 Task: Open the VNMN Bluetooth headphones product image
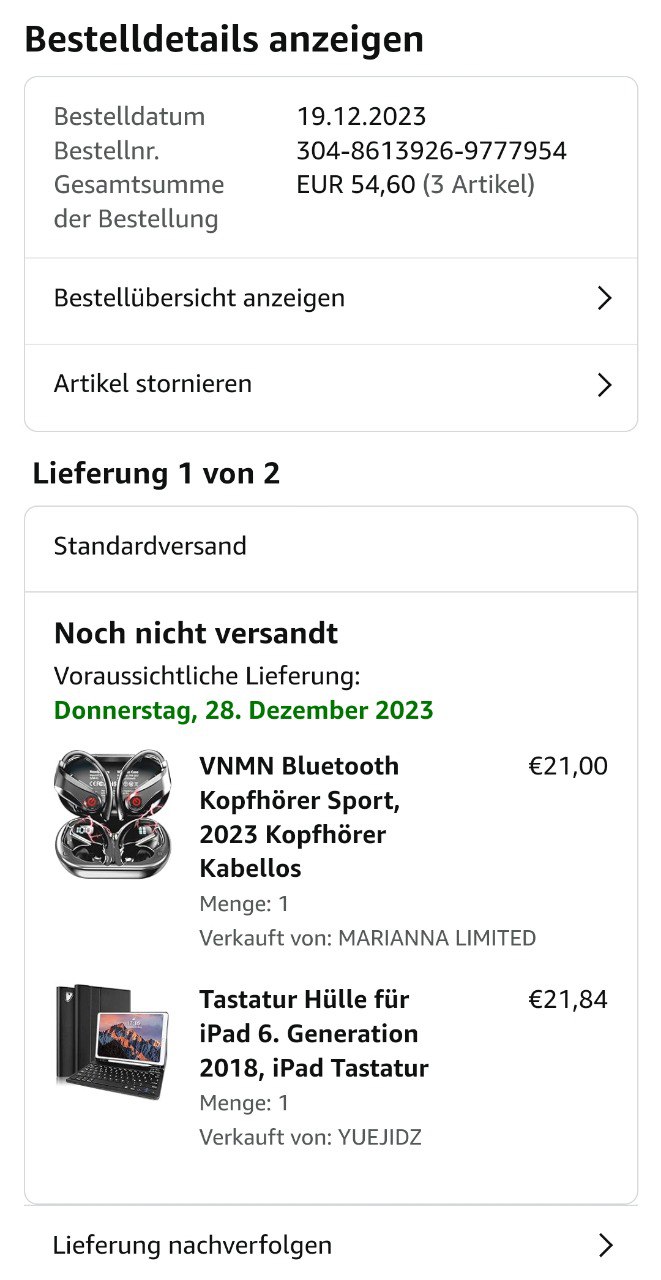tap(113, 815)
